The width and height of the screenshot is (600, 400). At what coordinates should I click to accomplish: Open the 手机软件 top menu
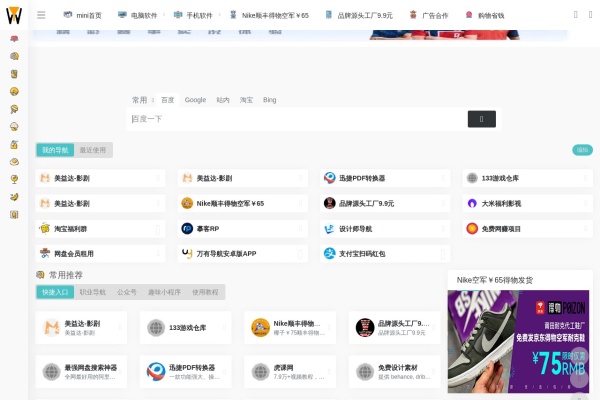[x=193, y=15]
